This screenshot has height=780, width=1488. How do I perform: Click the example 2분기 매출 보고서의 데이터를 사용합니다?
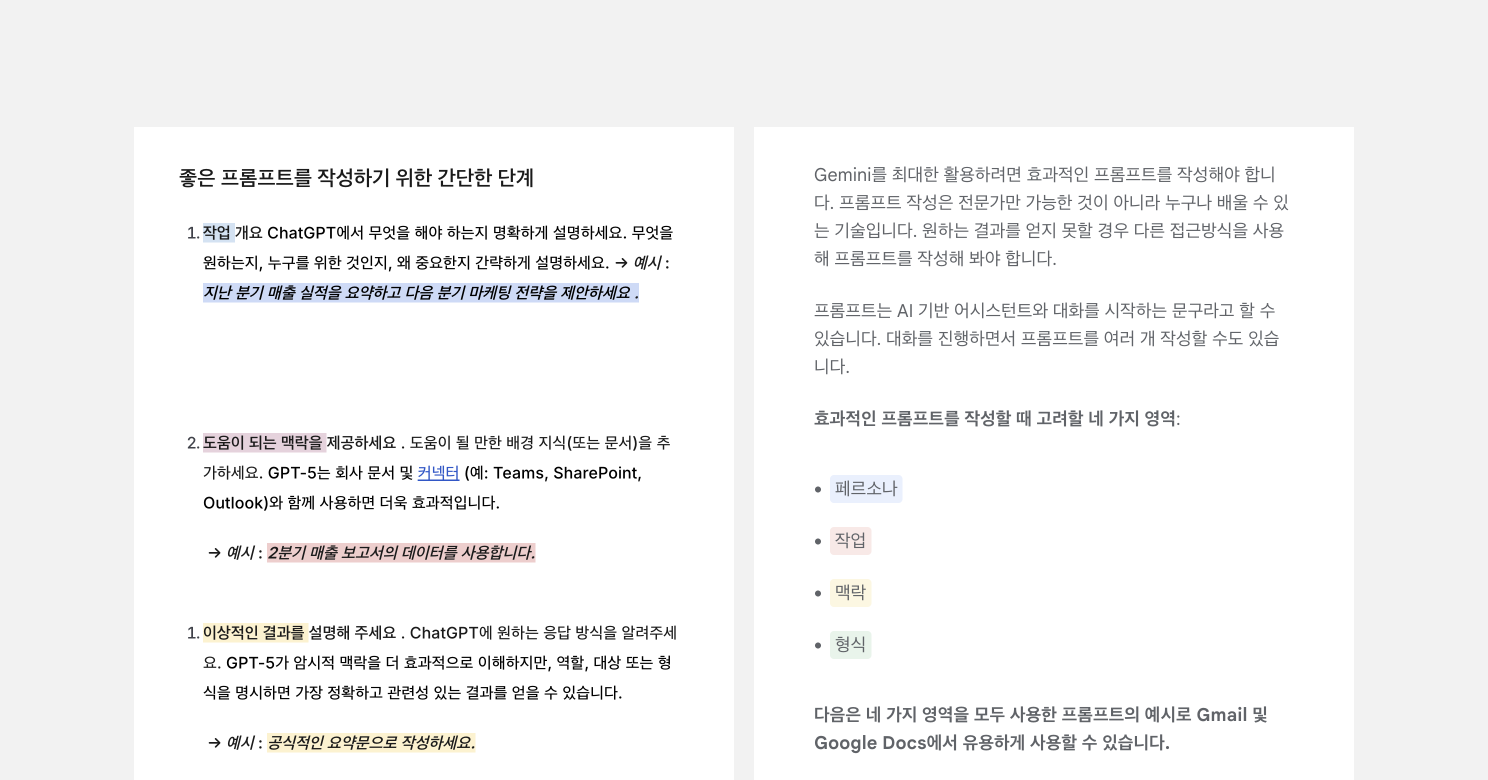point(401,553)
